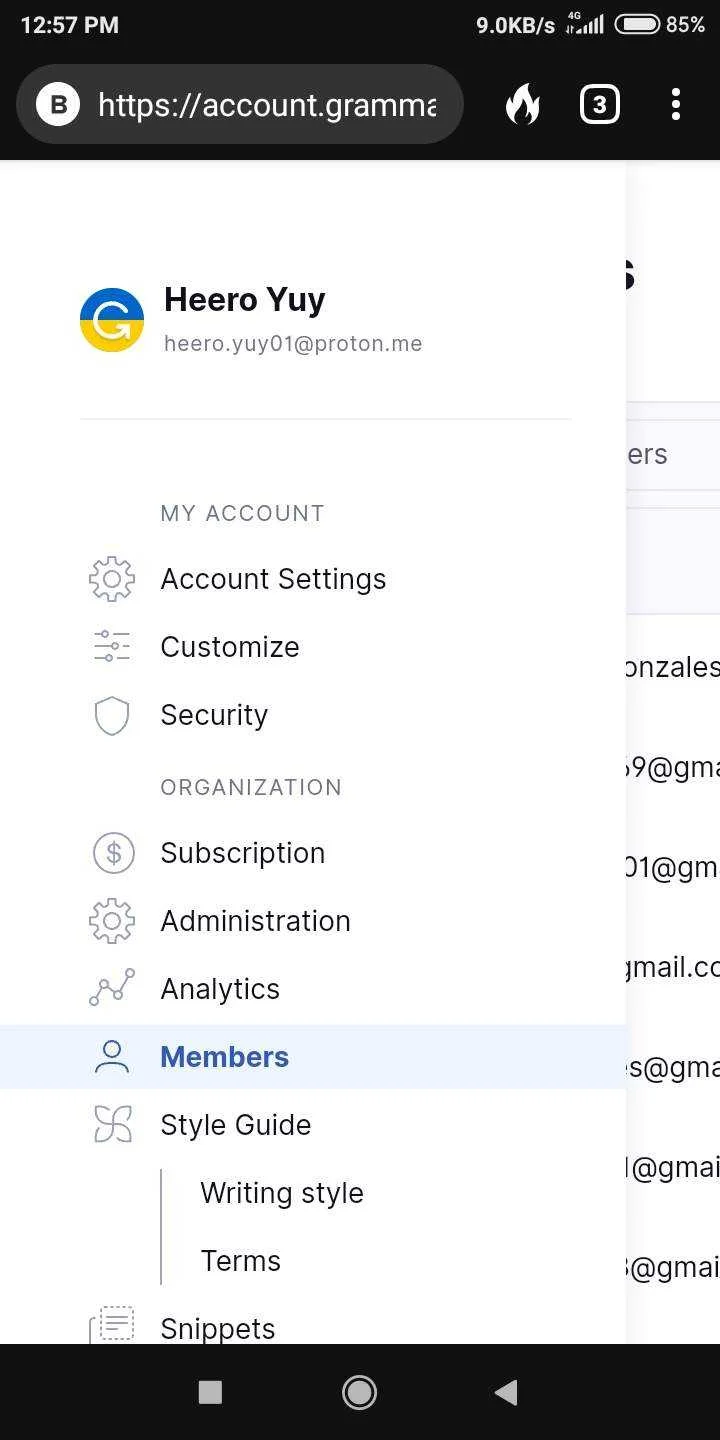Click the MY ACCOUNT section heading

243,513
